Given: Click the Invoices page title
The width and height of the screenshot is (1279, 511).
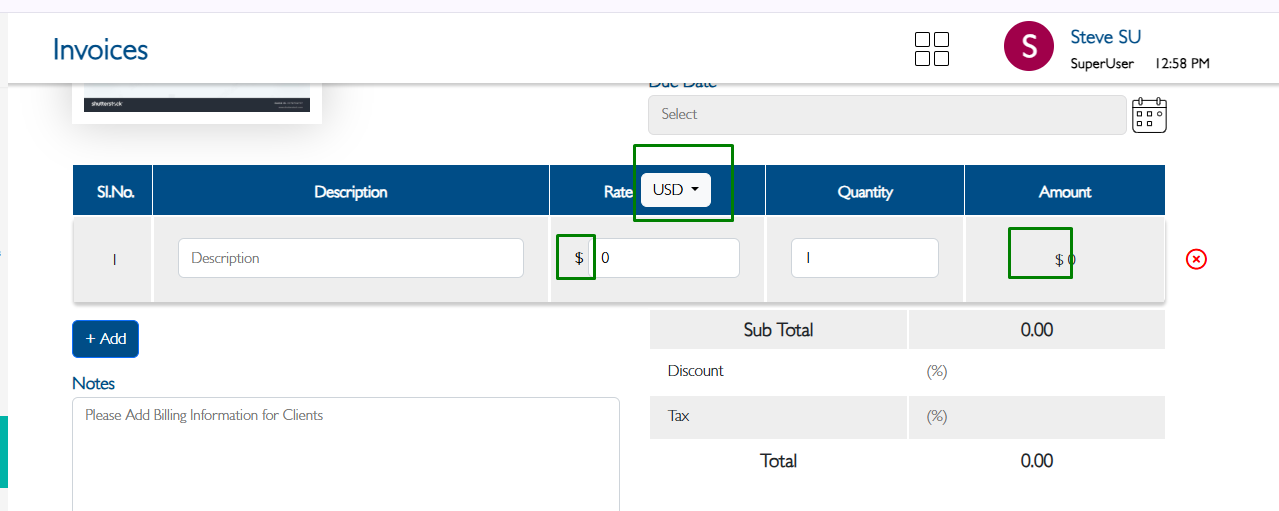Looking at the screenshot, I should click(x=100, y=50).
